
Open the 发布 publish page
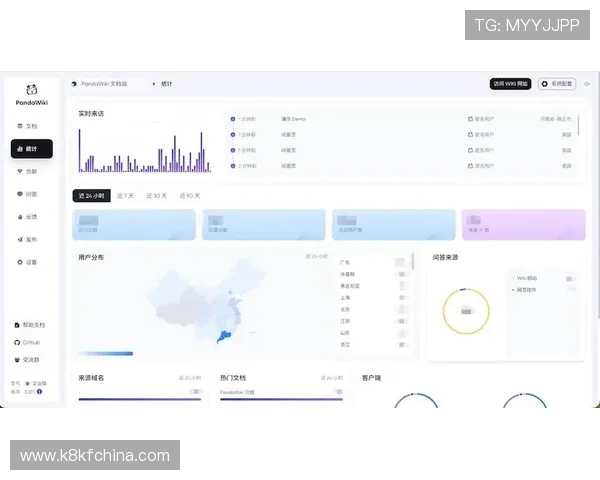point(28,239)
